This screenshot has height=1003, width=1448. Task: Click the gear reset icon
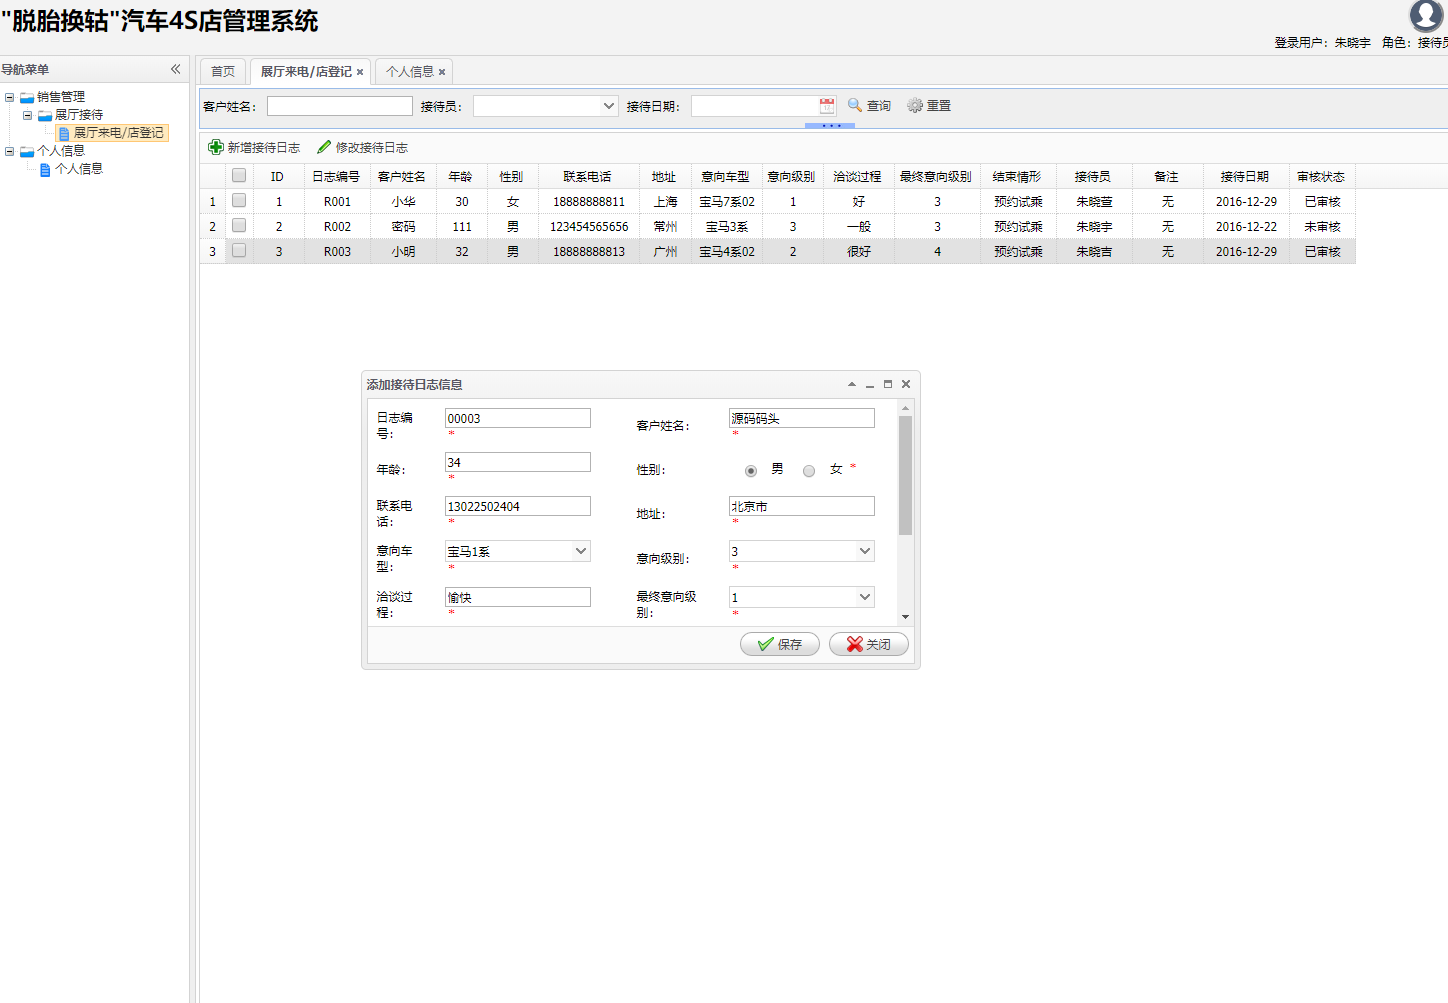[x=915, y=105]
